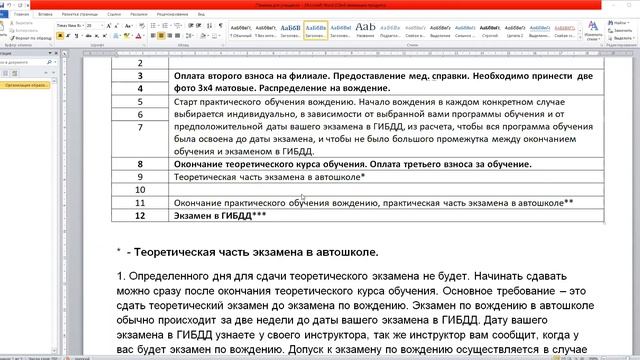Click Font Color red A button
This screenshot has height=360, width=640.
(139, 36)
